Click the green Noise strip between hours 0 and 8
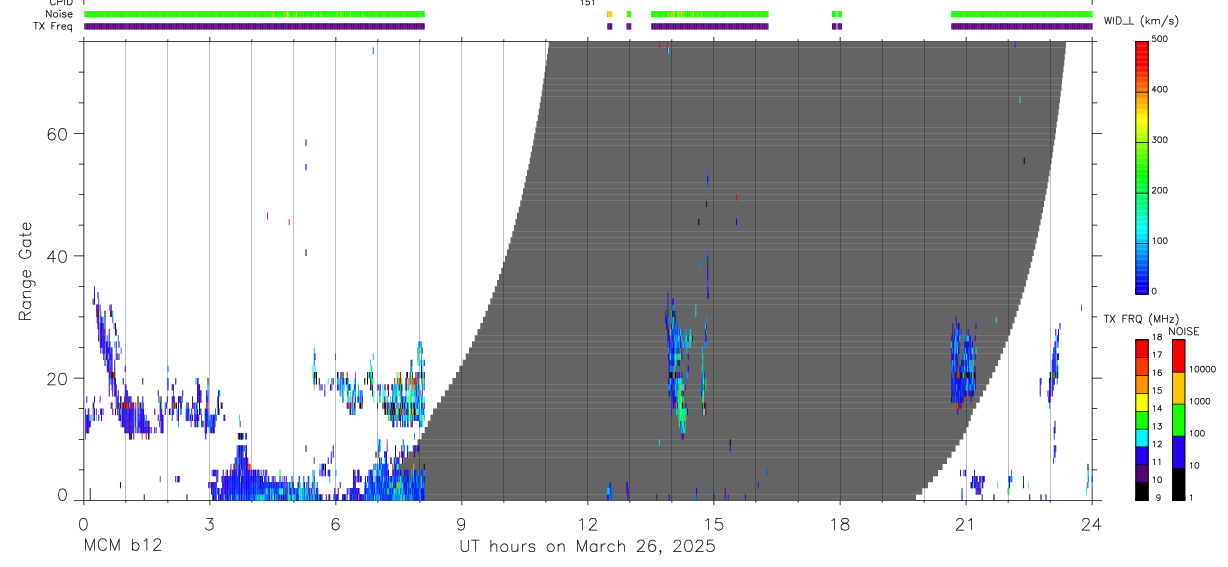This screenshot has width=1228, height=567. click(x=255, y=14)
